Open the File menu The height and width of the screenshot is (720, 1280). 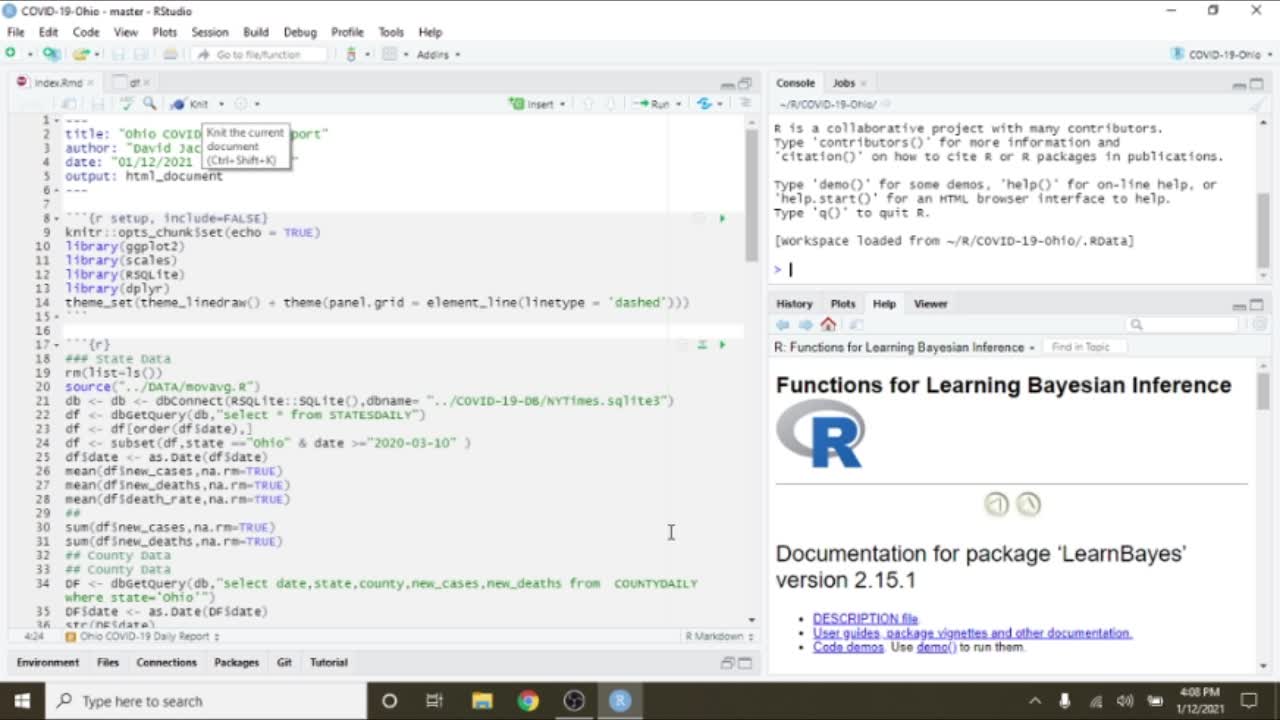[16, 32]
